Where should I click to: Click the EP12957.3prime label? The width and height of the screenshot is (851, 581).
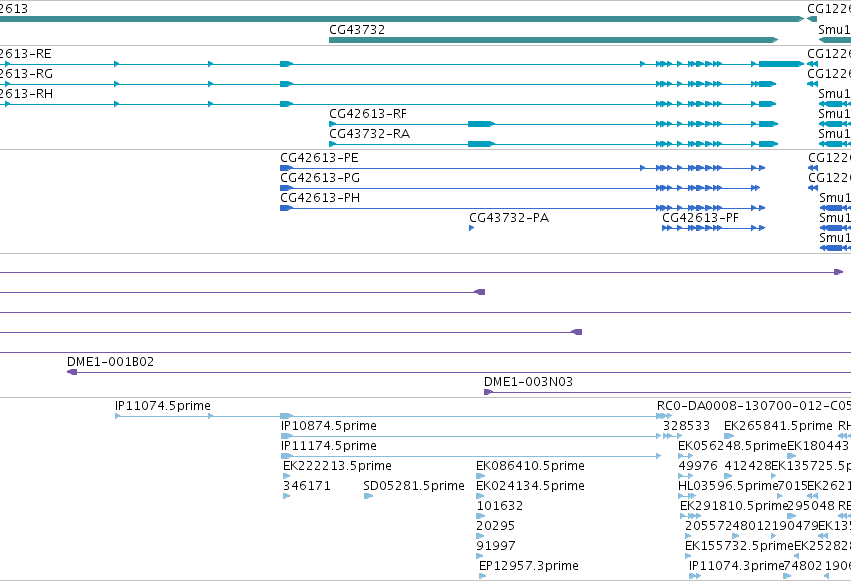click(529, 566)
